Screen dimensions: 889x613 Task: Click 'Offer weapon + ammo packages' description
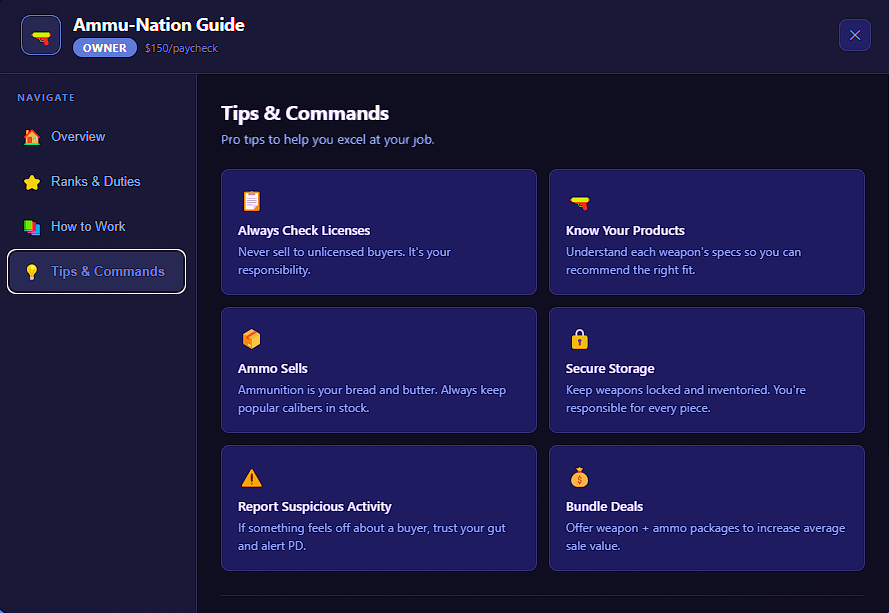[705, 536]
